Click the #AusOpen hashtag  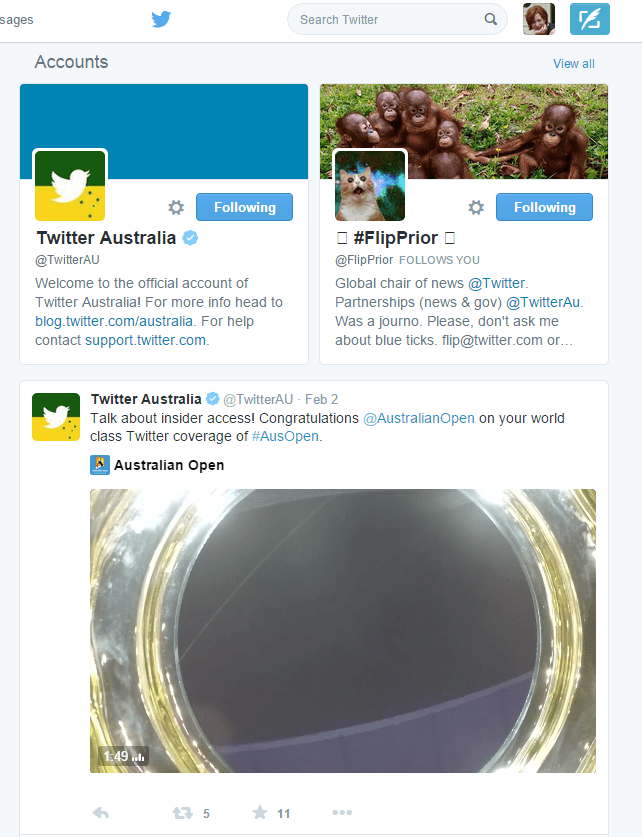pyautogui.click(x=285, y=437)
